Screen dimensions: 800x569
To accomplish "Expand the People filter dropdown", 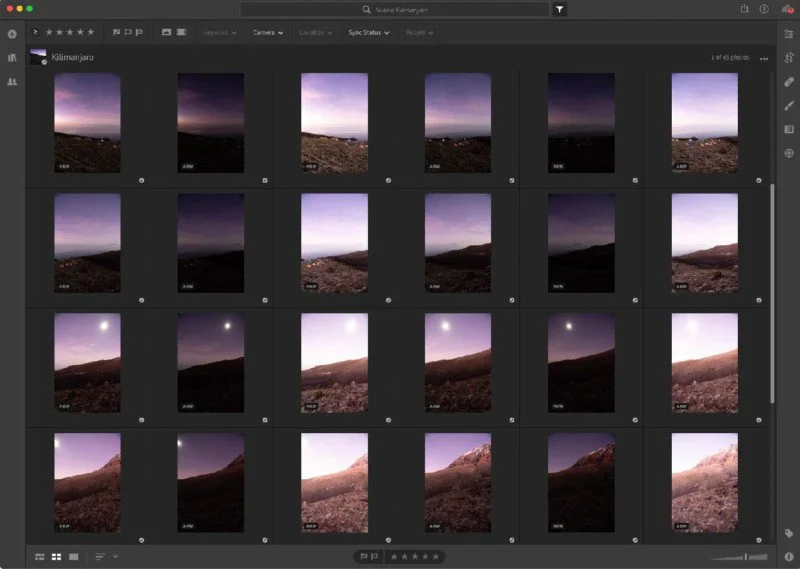I will coord(419,33).
